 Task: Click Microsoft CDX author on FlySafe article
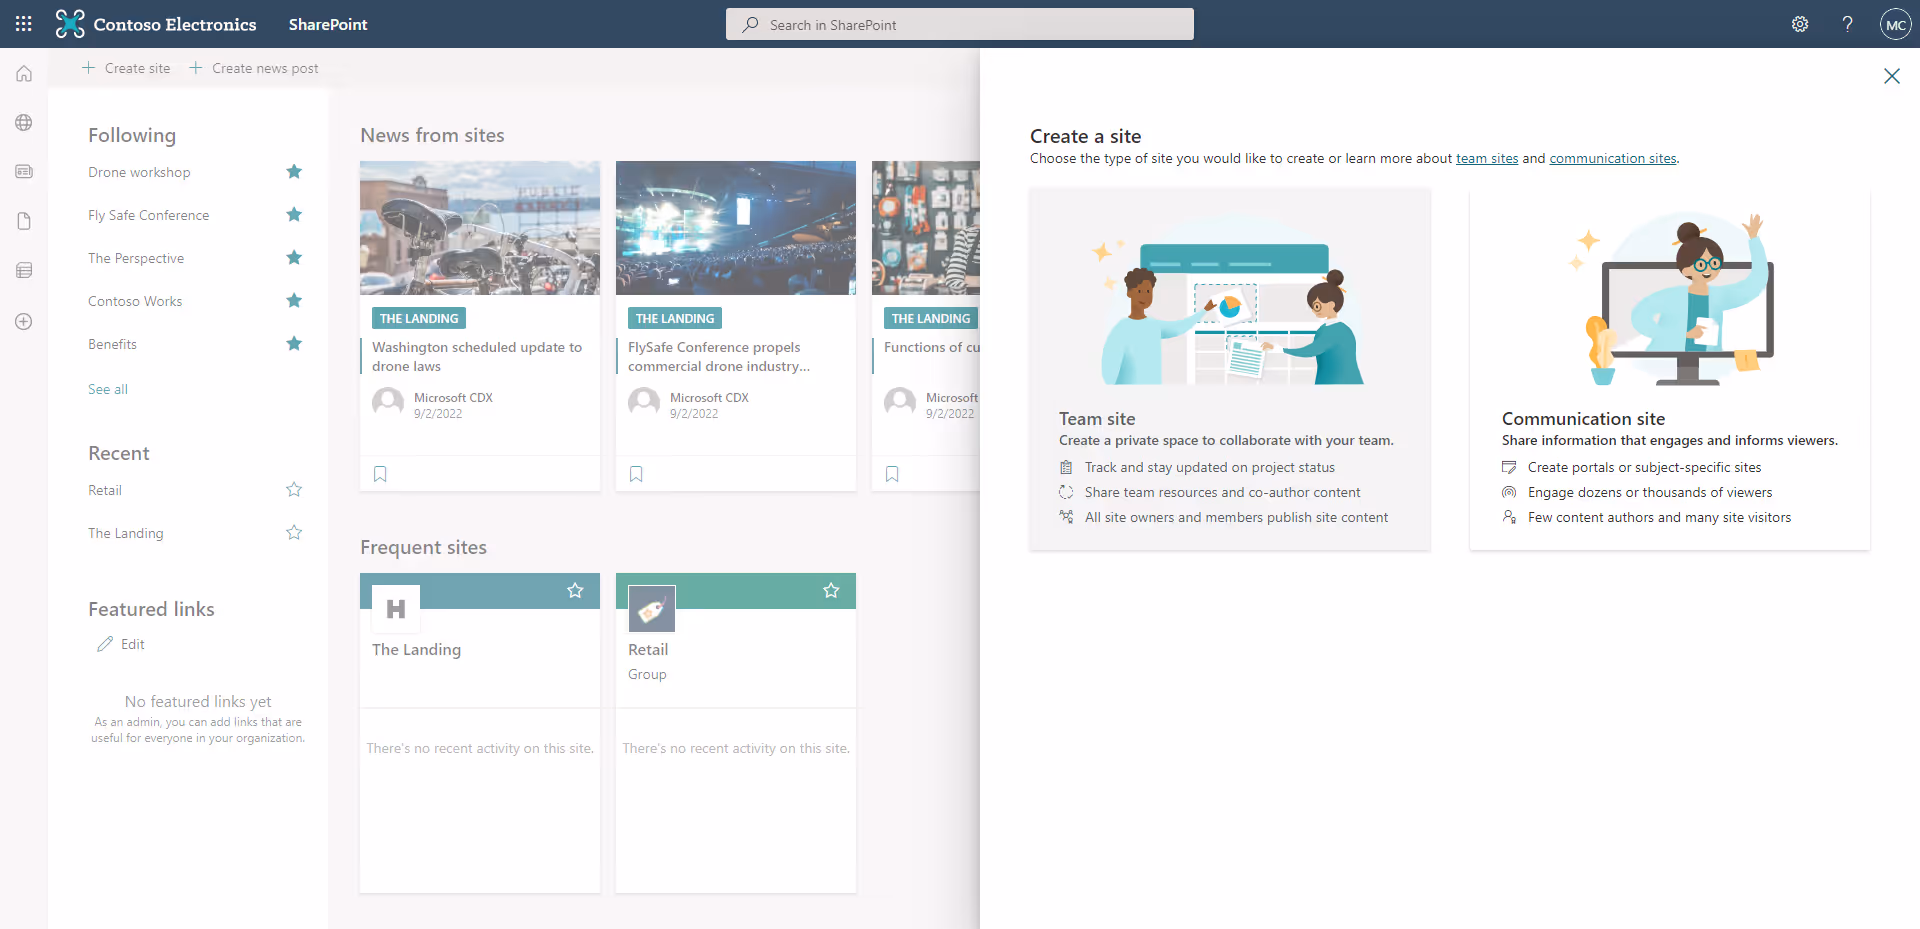point(710,397)
